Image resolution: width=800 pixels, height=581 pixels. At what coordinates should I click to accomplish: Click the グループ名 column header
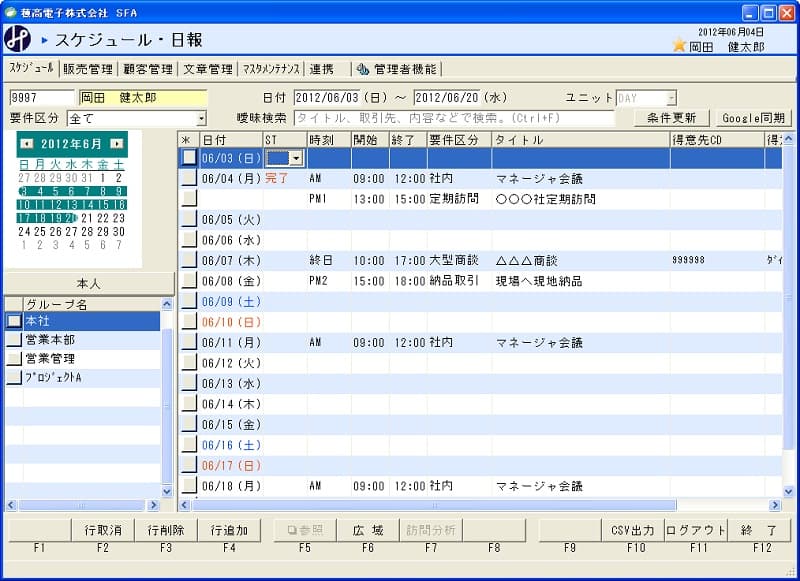pos(92,305)
